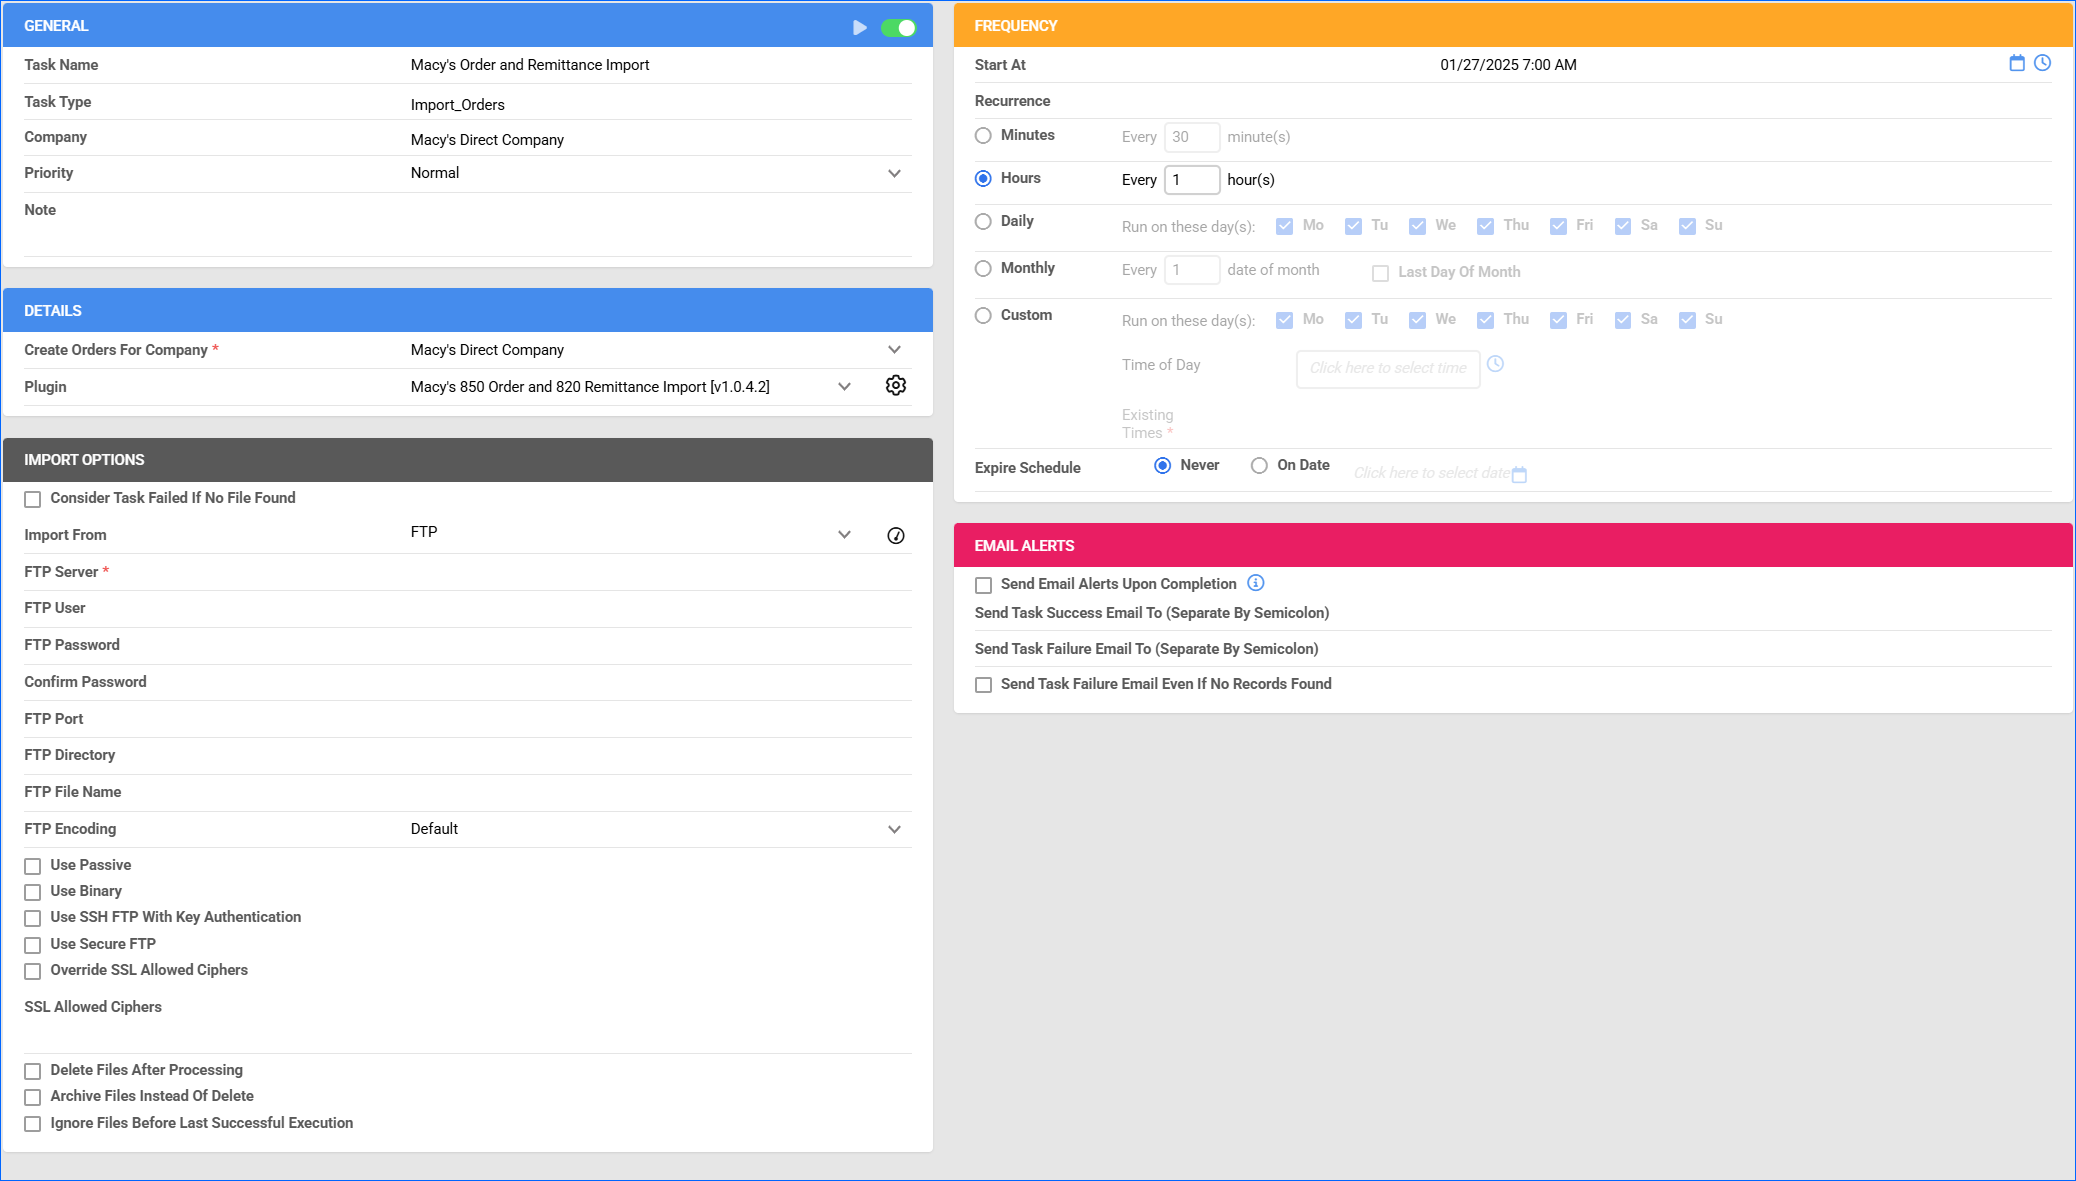Check Consider Task Failed If No File Found
Viewport: 2076px width, 1181px height.
tap(33, 499)
